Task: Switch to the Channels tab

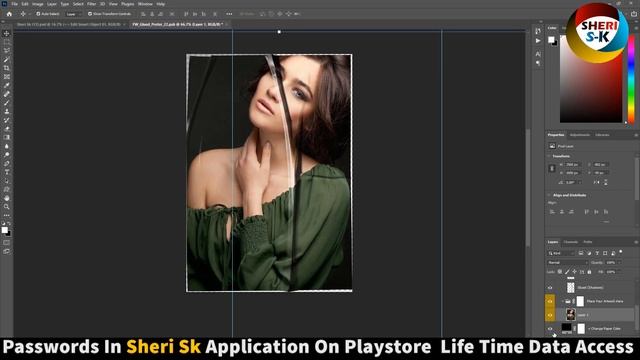Action: tap(571, 242)
